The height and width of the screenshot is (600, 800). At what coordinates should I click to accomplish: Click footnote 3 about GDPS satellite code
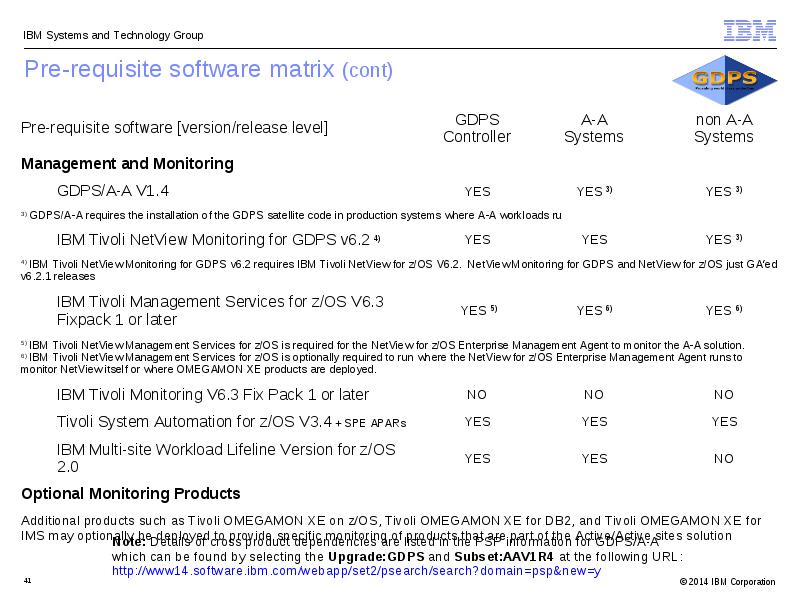[291, 215]
